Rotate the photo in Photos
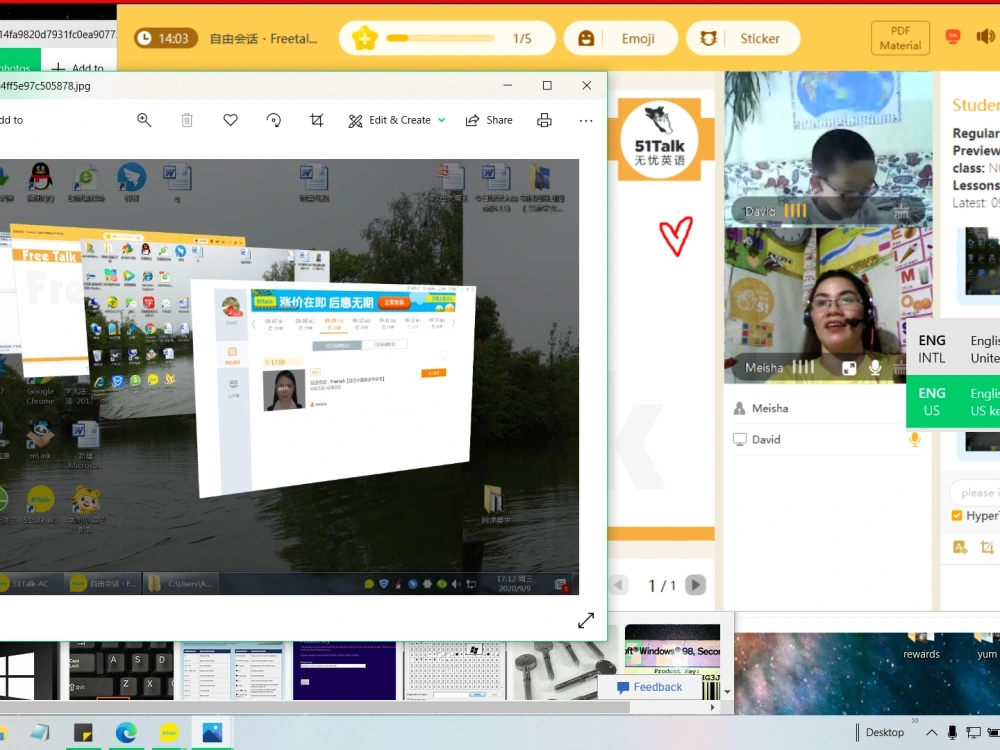The width and height of the screenshot is (1000, 750). click(274, 120)
